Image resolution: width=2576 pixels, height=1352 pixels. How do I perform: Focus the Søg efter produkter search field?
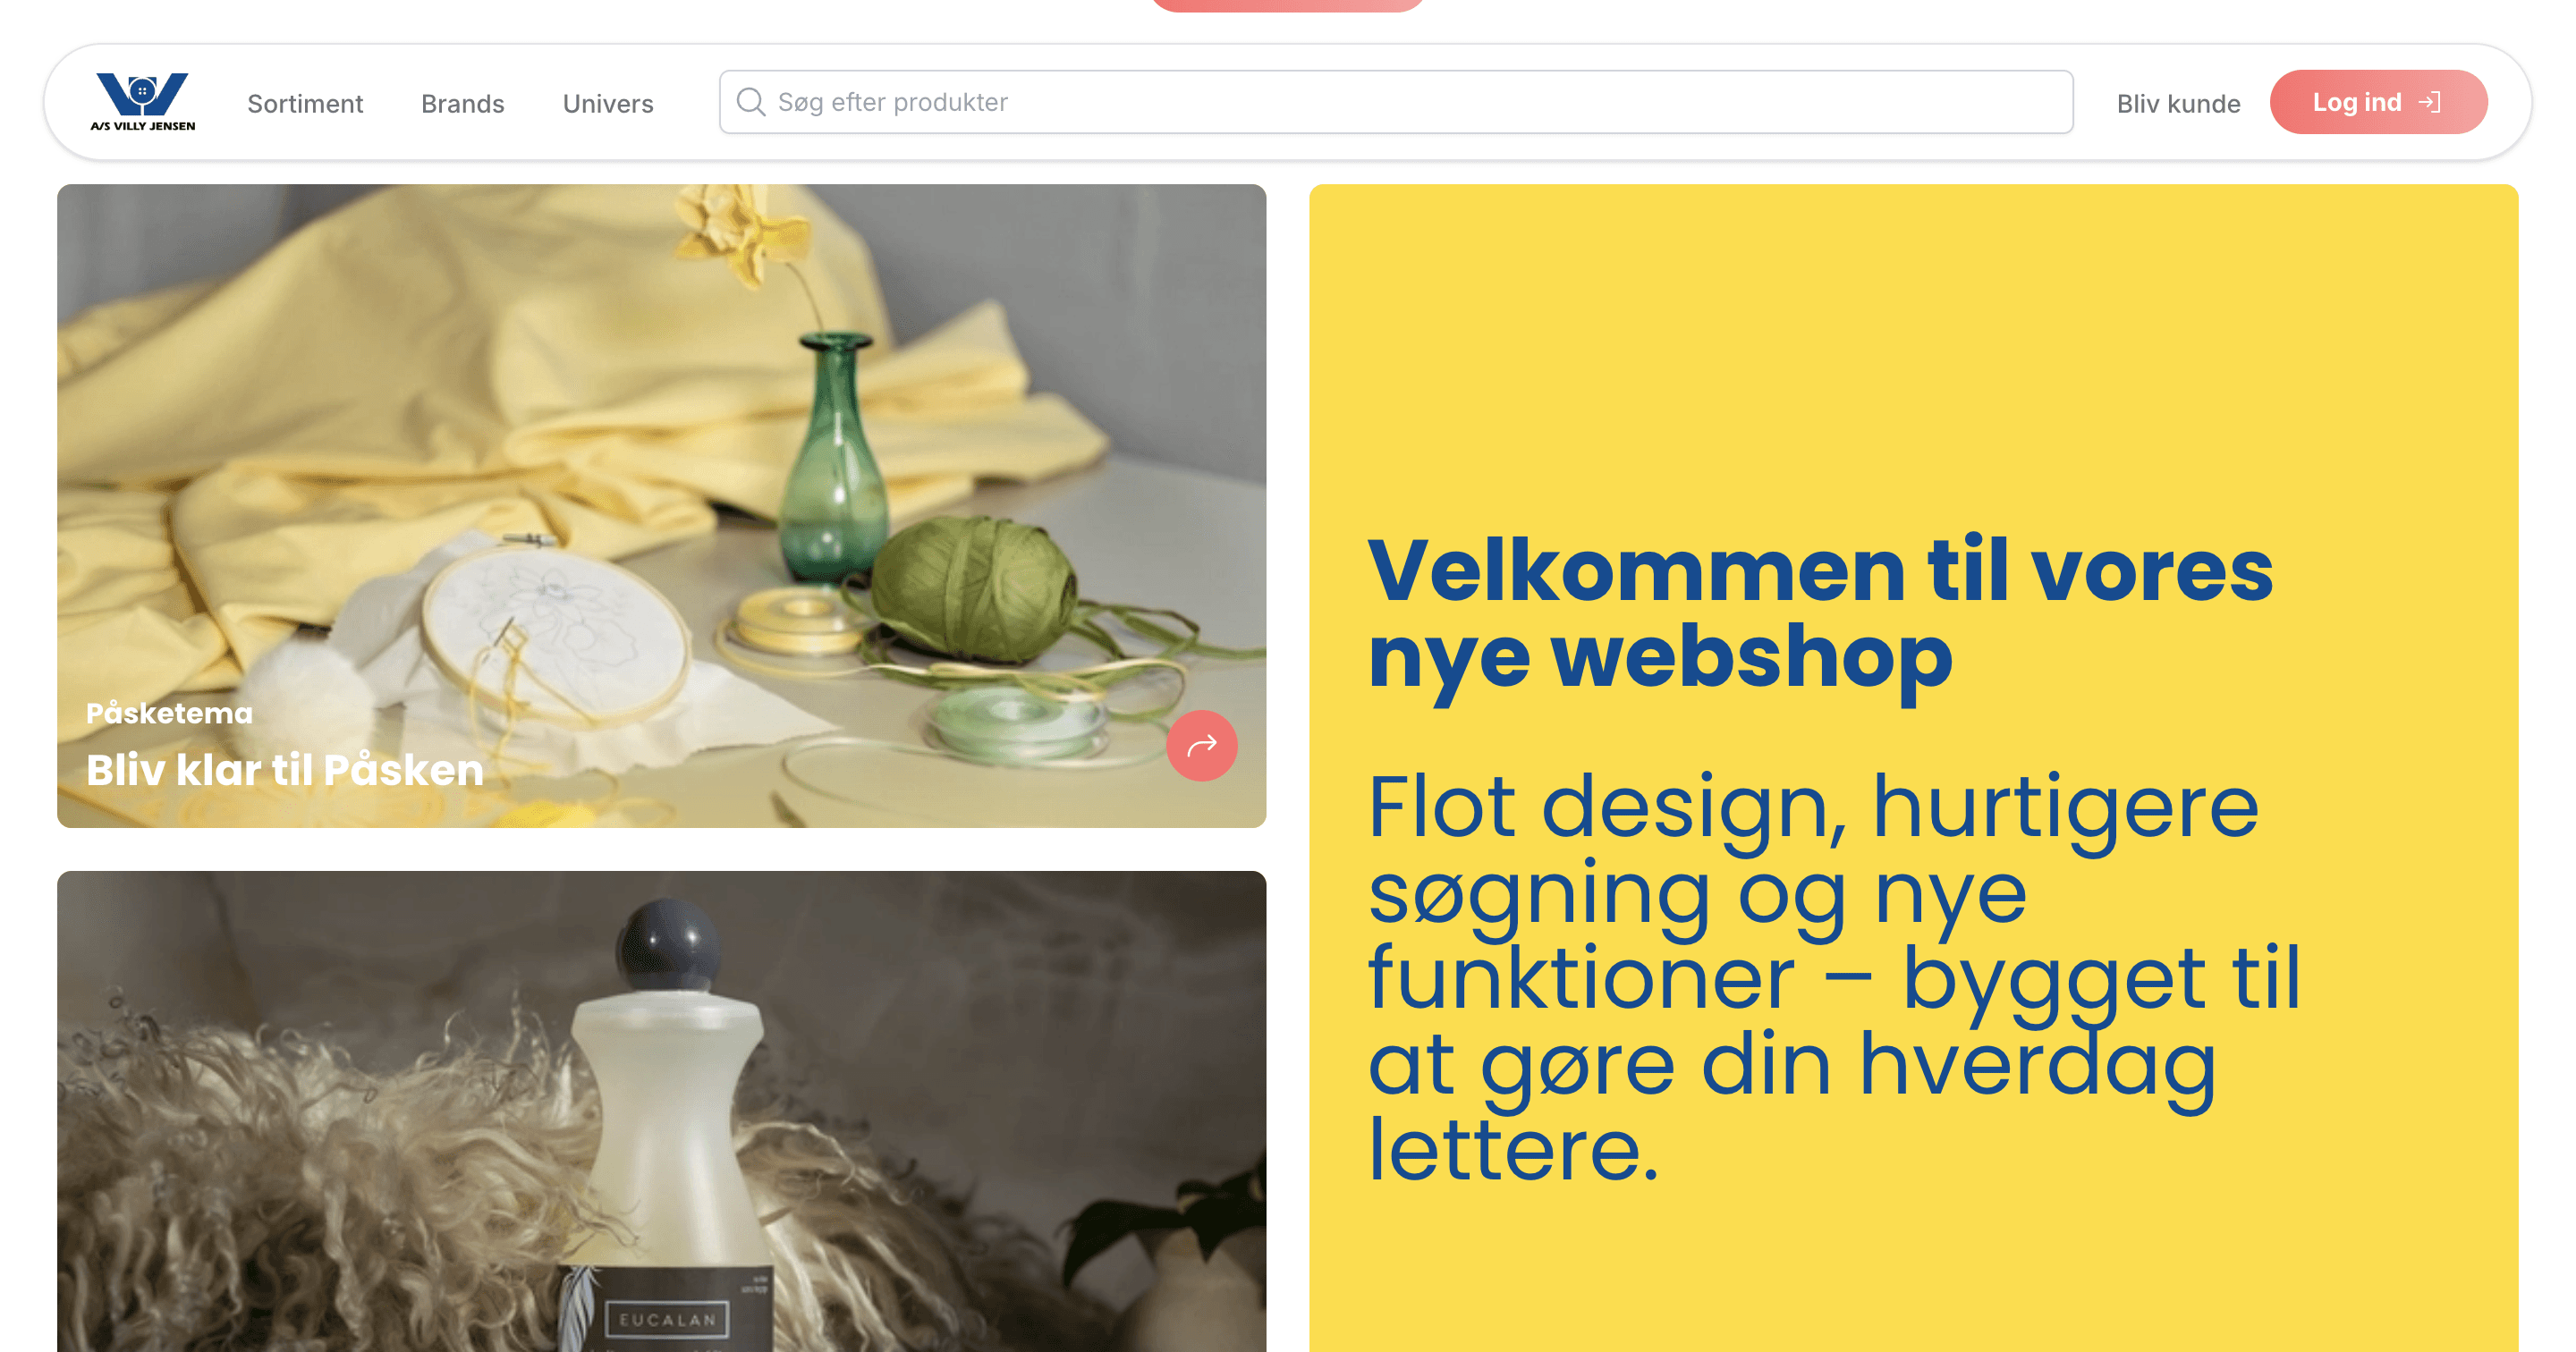(1396, 102)
